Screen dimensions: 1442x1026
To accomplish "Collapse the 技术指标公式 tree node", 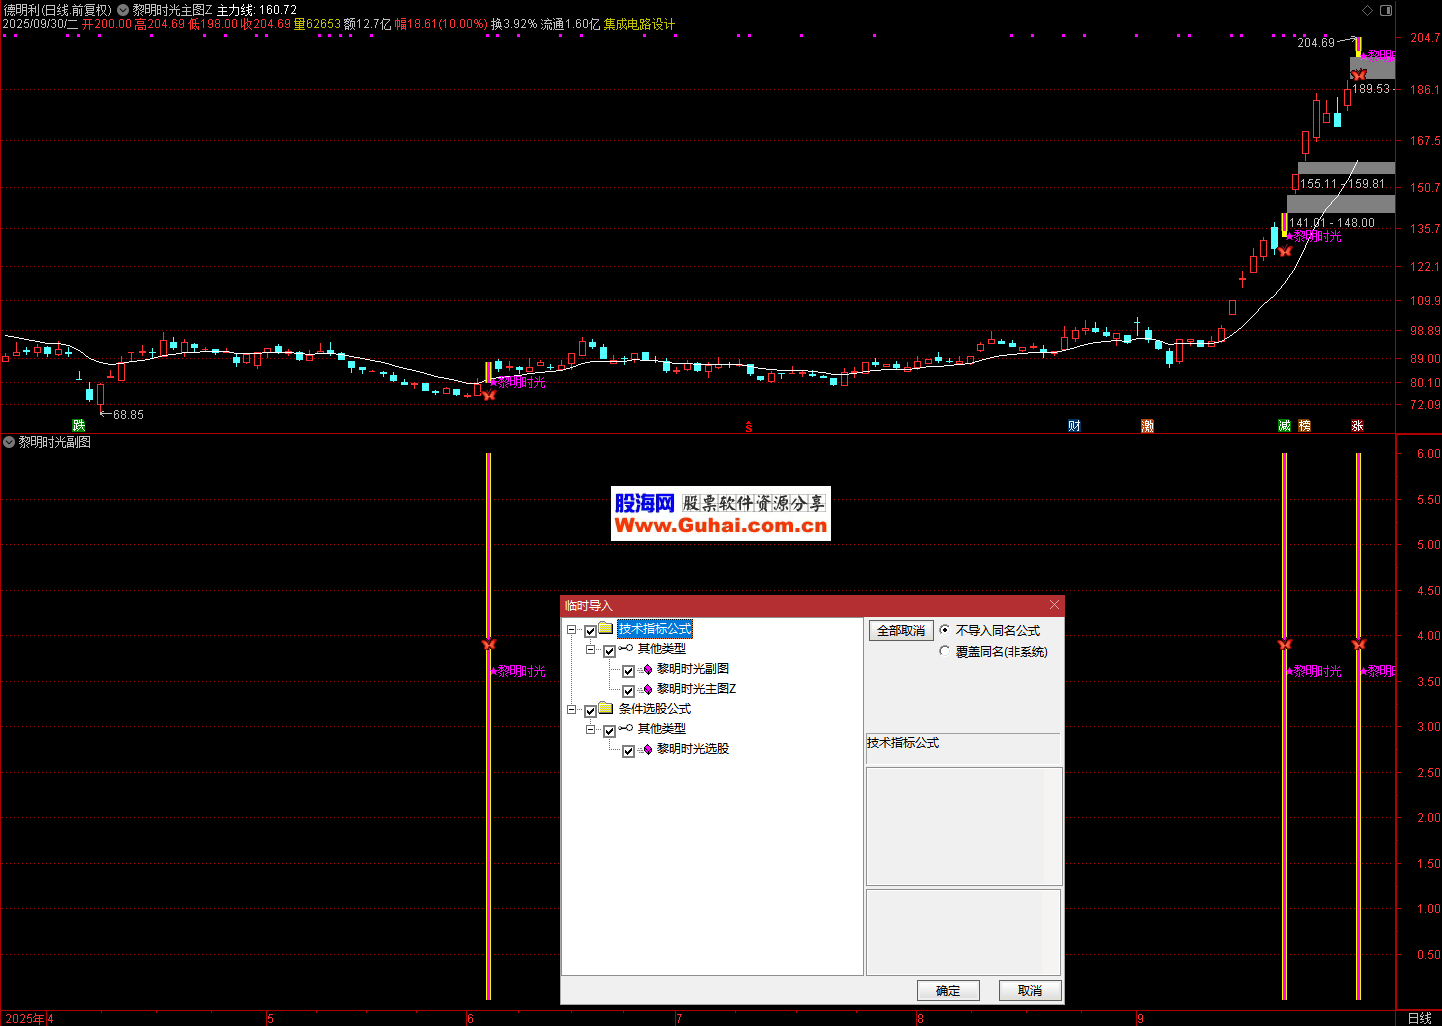I will click(572, 630).
